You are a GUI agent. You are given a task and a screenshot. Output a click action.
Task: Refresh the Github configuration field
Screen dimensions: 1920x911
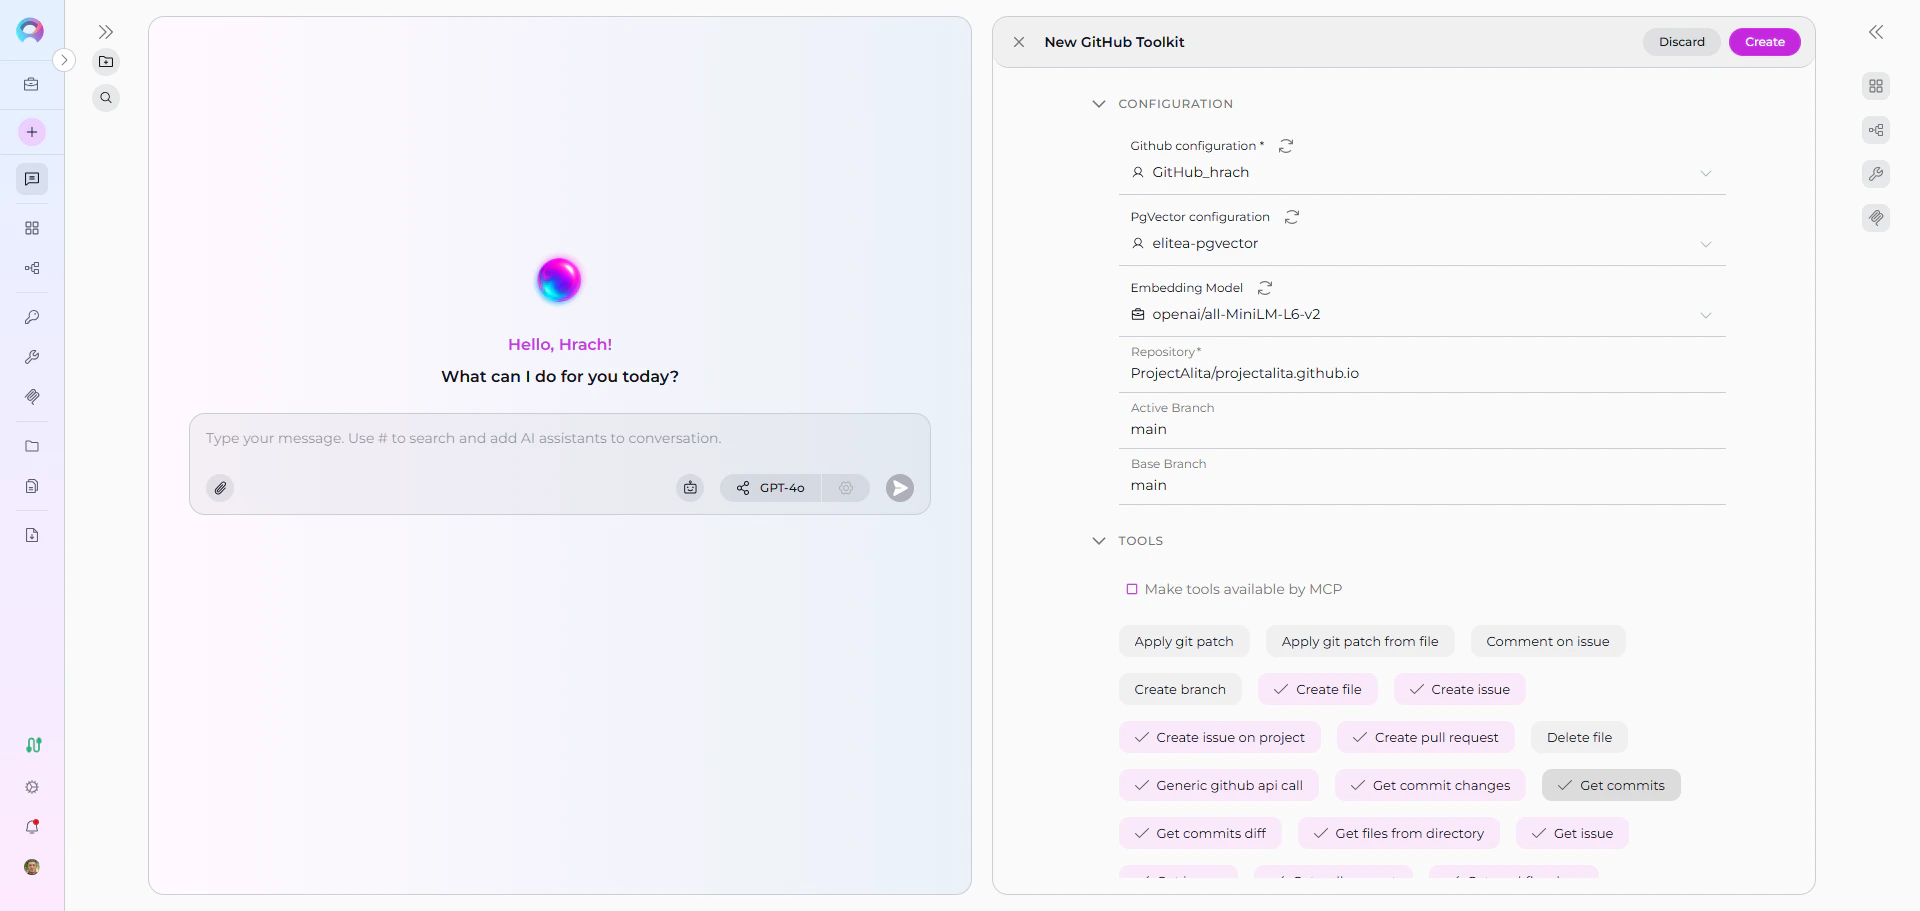coord(1286,146)
